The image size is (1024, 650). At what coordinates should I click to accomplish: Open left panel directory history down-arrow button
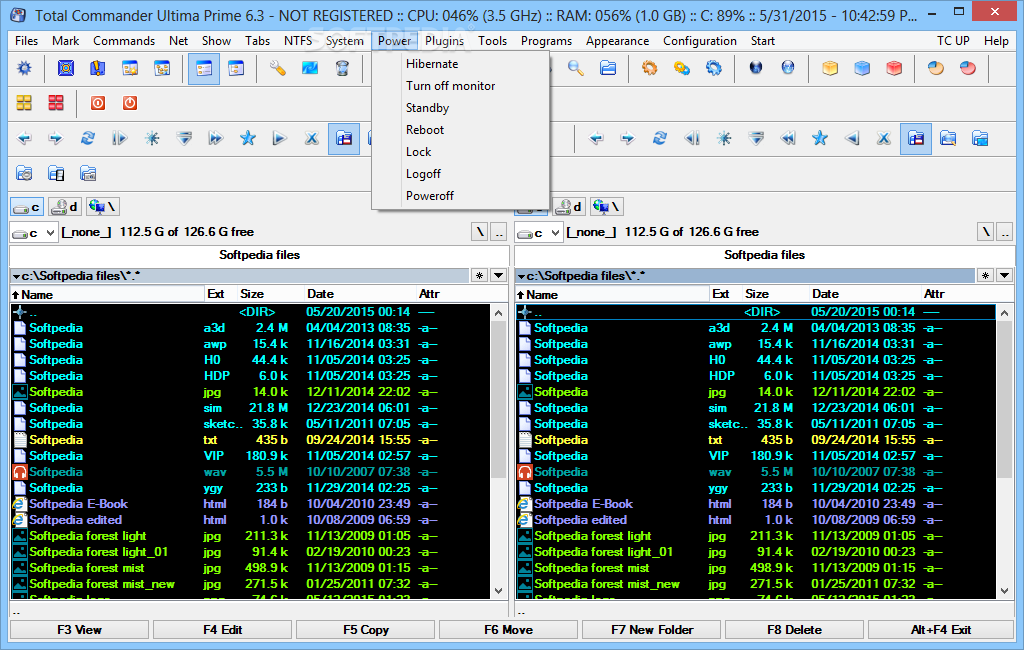[498, 276]
